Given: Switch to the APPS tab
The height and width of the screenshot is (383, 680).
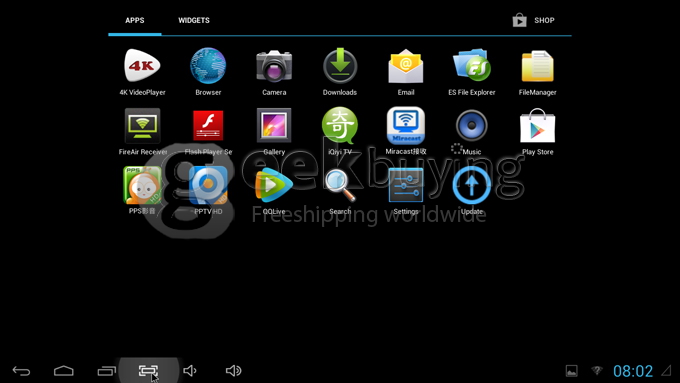Looking at the screenshot, I should tap(135, 20).
